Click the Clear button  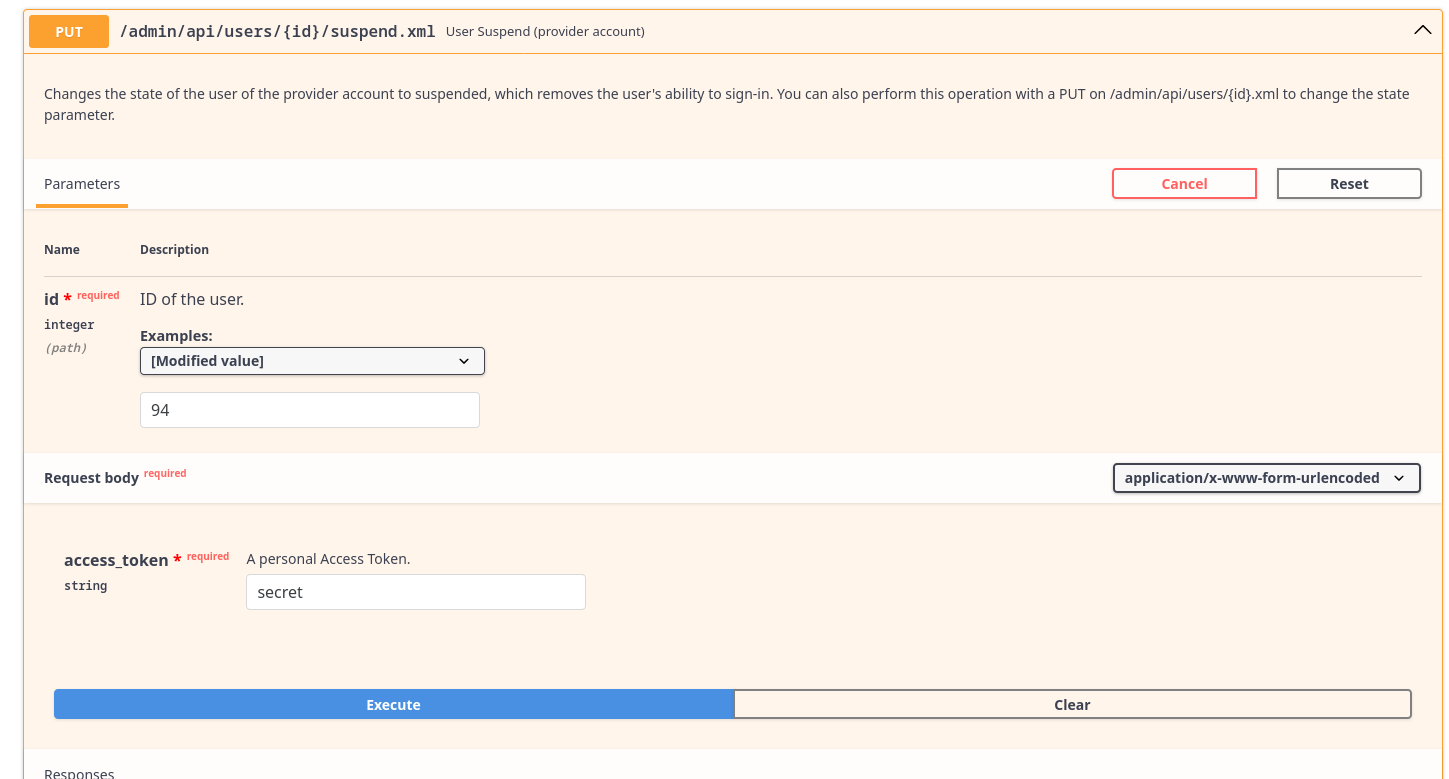(1072, 705)
